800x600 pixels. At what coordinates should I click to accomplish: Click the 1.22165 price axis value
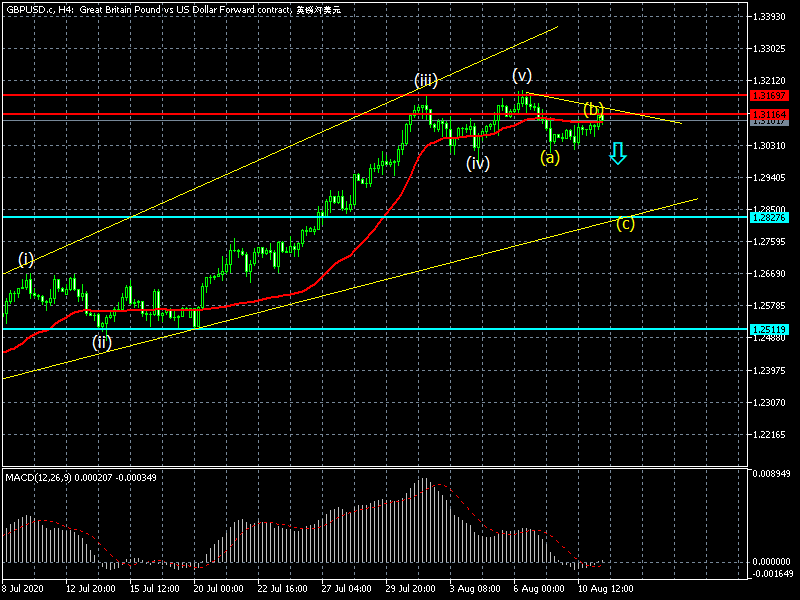coord(769,435)
